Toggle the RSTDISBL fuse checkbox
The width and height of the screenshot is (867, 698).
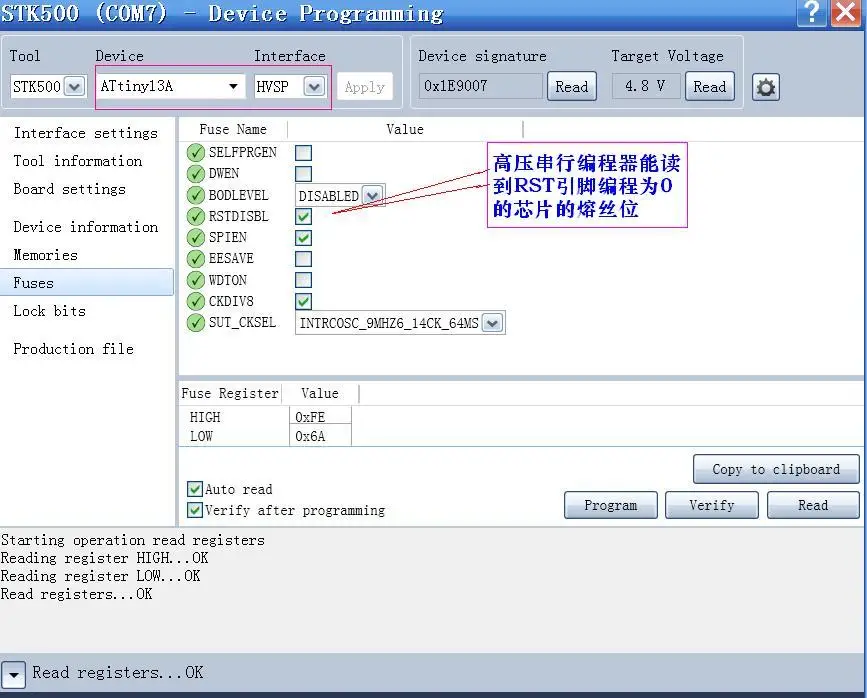(304, 216)
